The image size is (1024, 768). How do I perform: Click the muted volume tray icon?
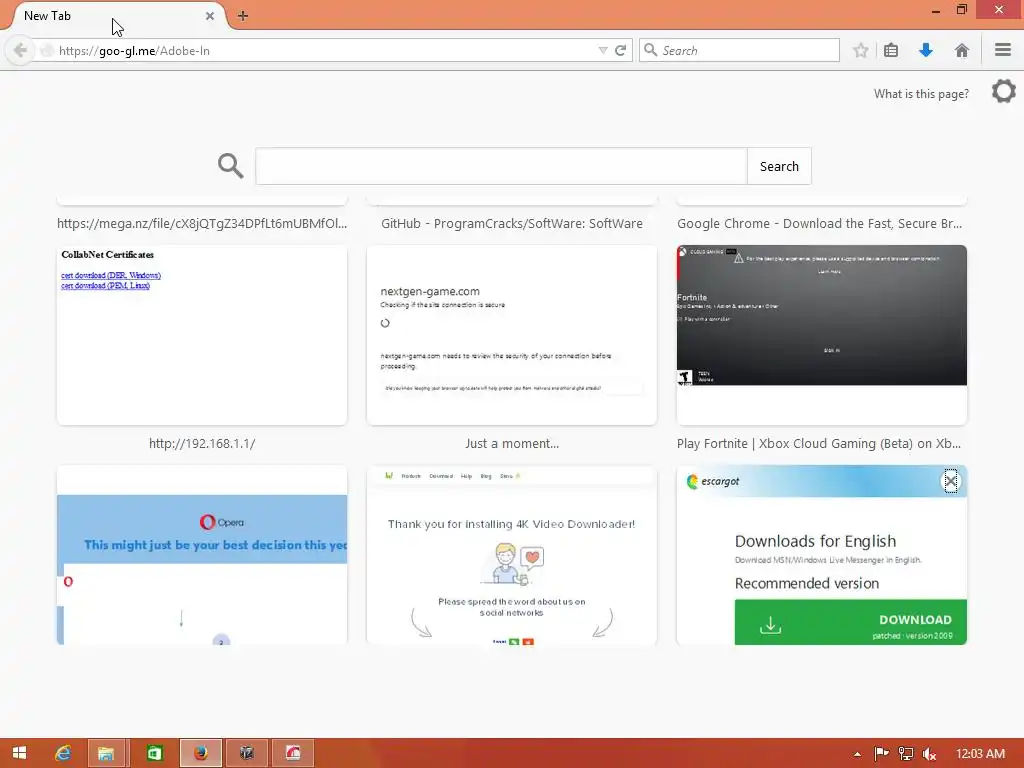(930, 754)
